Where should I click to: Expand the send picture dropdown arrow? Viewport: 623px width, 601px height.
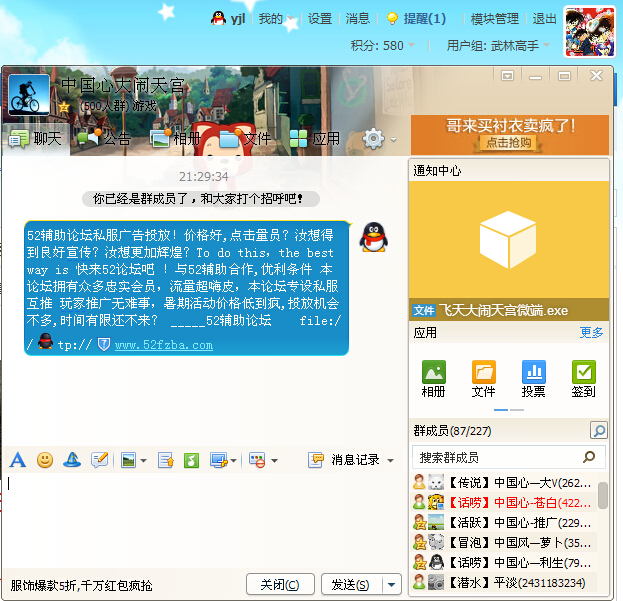[x=143, y=461]
